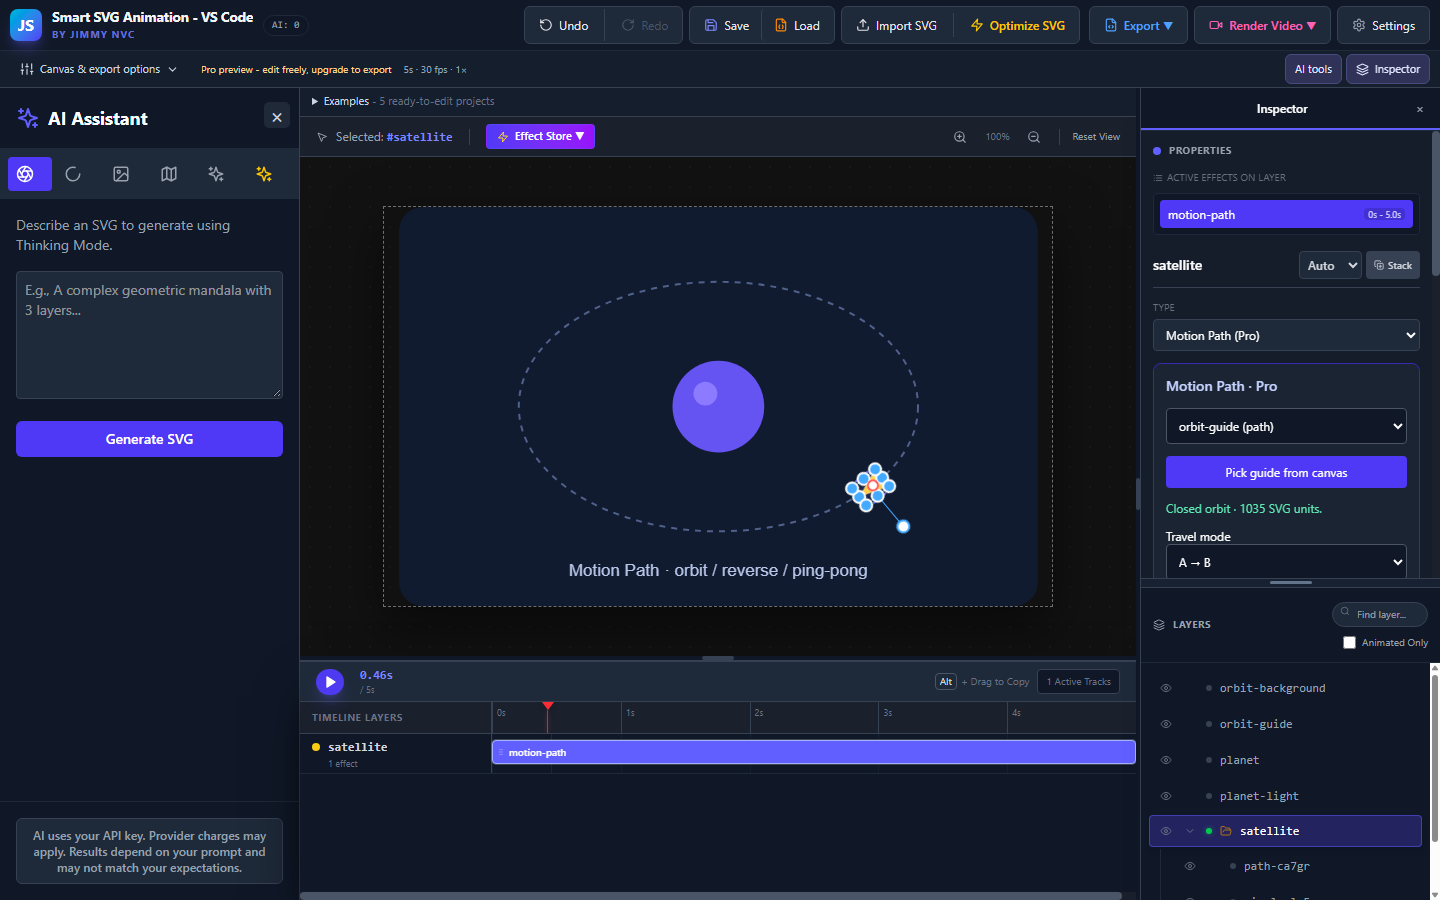This screenshot has width=1440, height=900.
Task: Click the red playhead marker on timeline
Action: (x=548, y=706)
